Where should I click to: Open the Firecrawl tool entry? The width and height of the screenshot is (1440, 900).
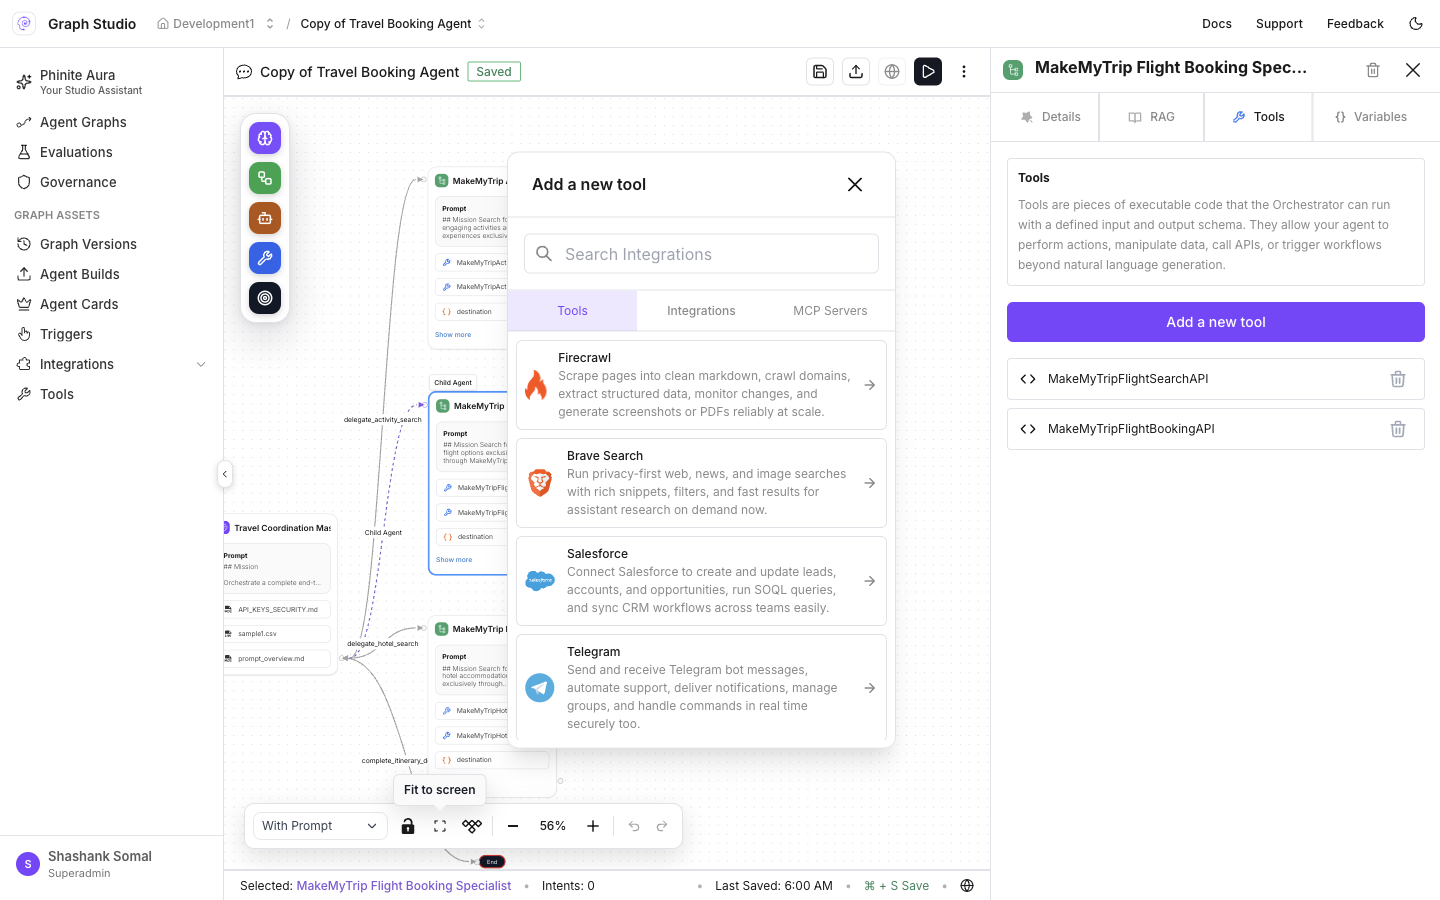point(701,385)
